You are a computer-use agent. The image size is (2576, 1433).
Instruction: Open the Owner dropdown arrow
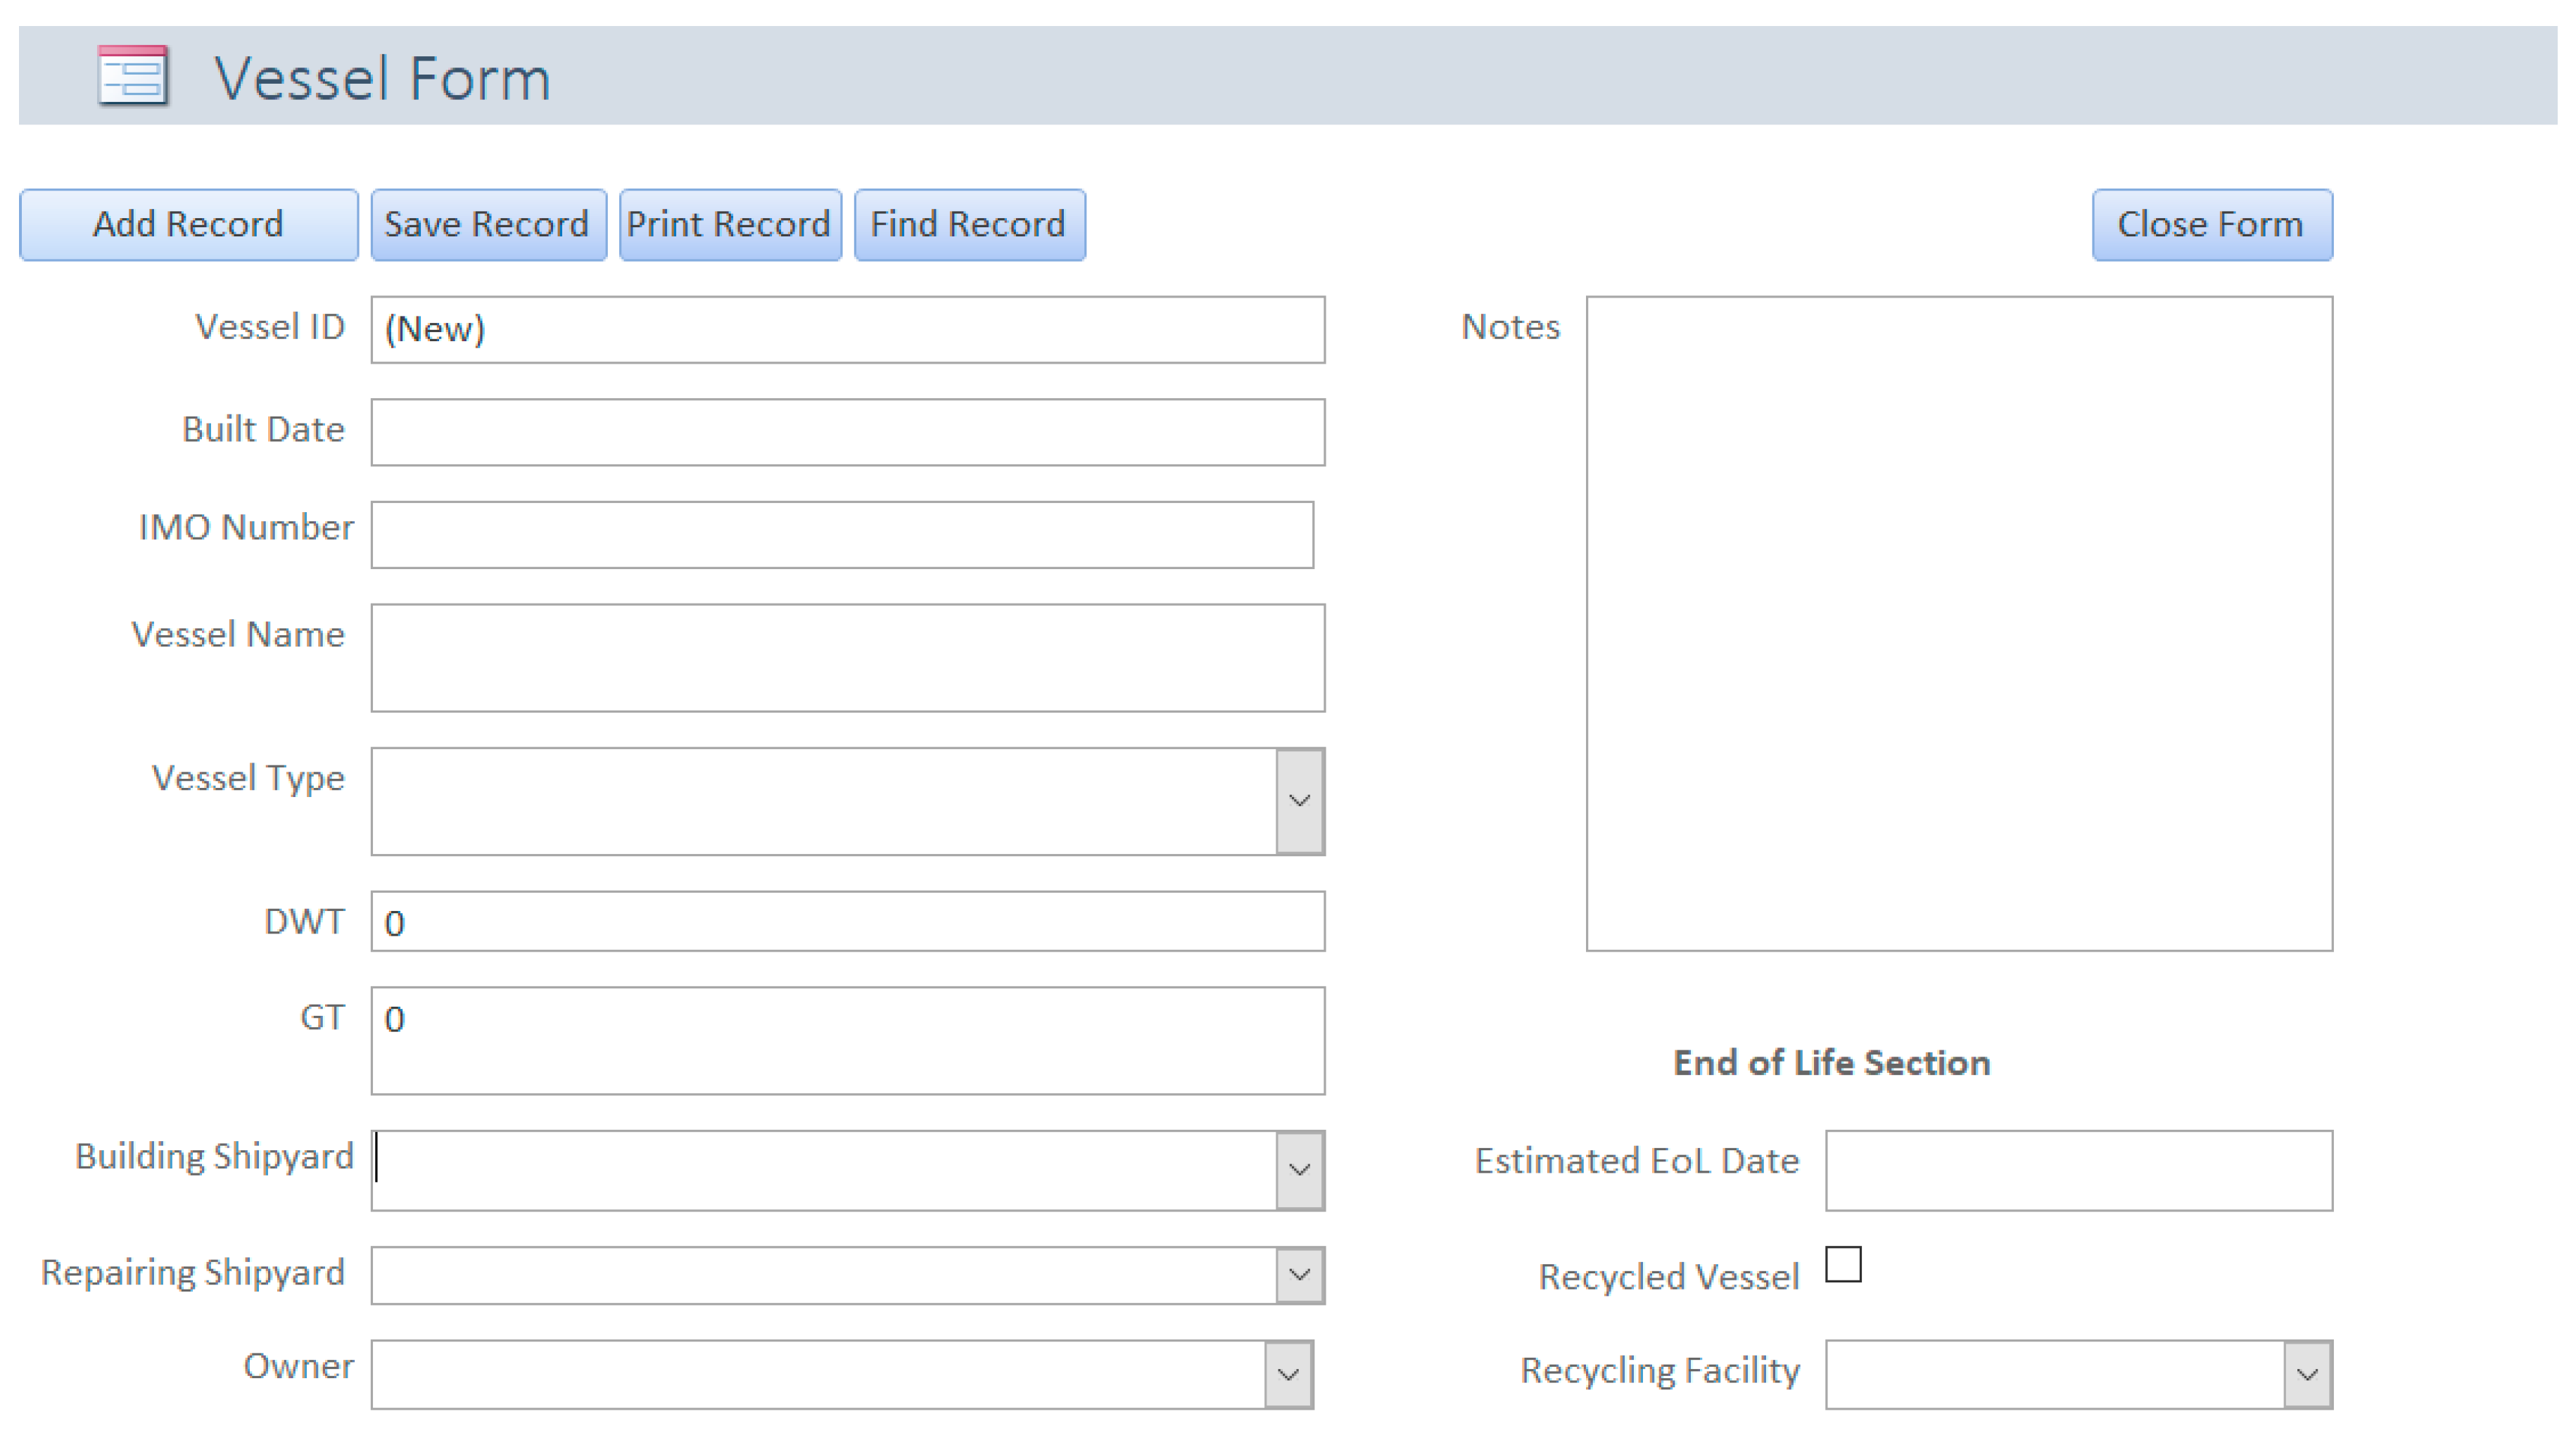pyautogui.click(x=1288, y=1375)
